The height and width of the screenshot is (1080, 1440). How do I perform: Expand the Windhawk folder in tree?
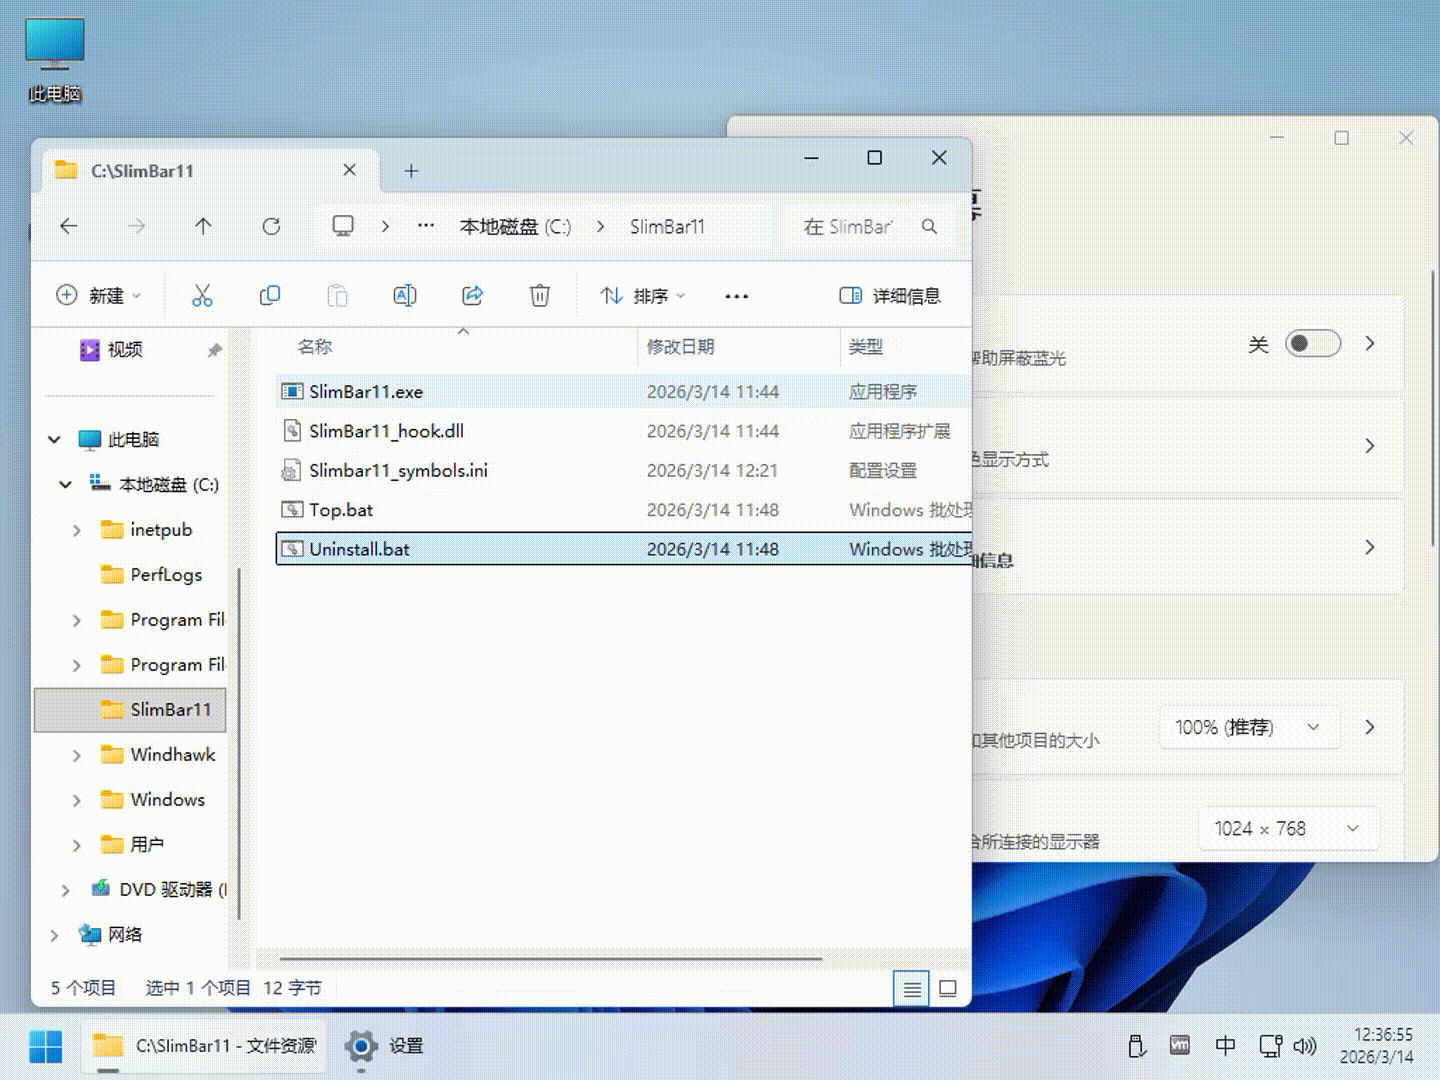(x=77, y=755)
